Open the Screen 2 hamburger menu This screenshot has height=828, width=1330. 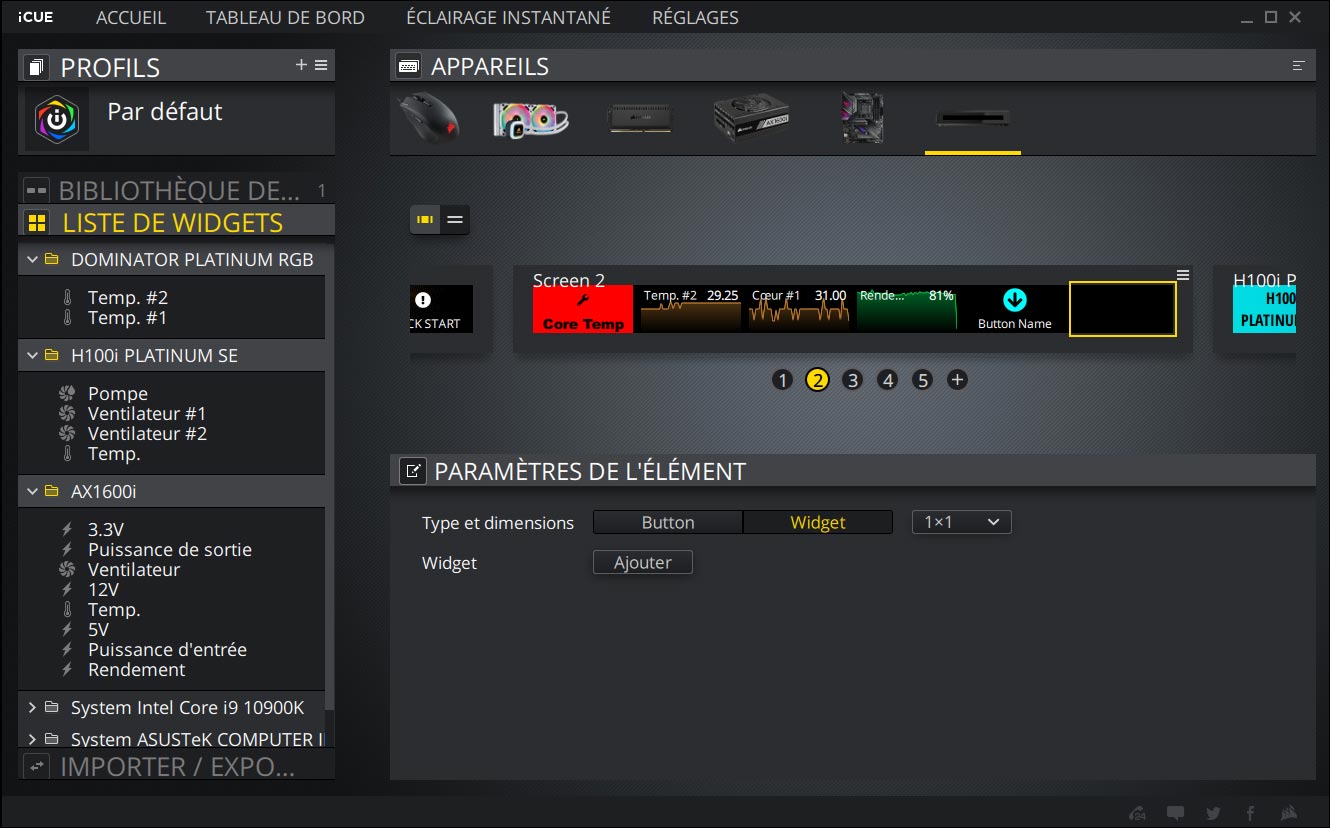point(1183,275)
